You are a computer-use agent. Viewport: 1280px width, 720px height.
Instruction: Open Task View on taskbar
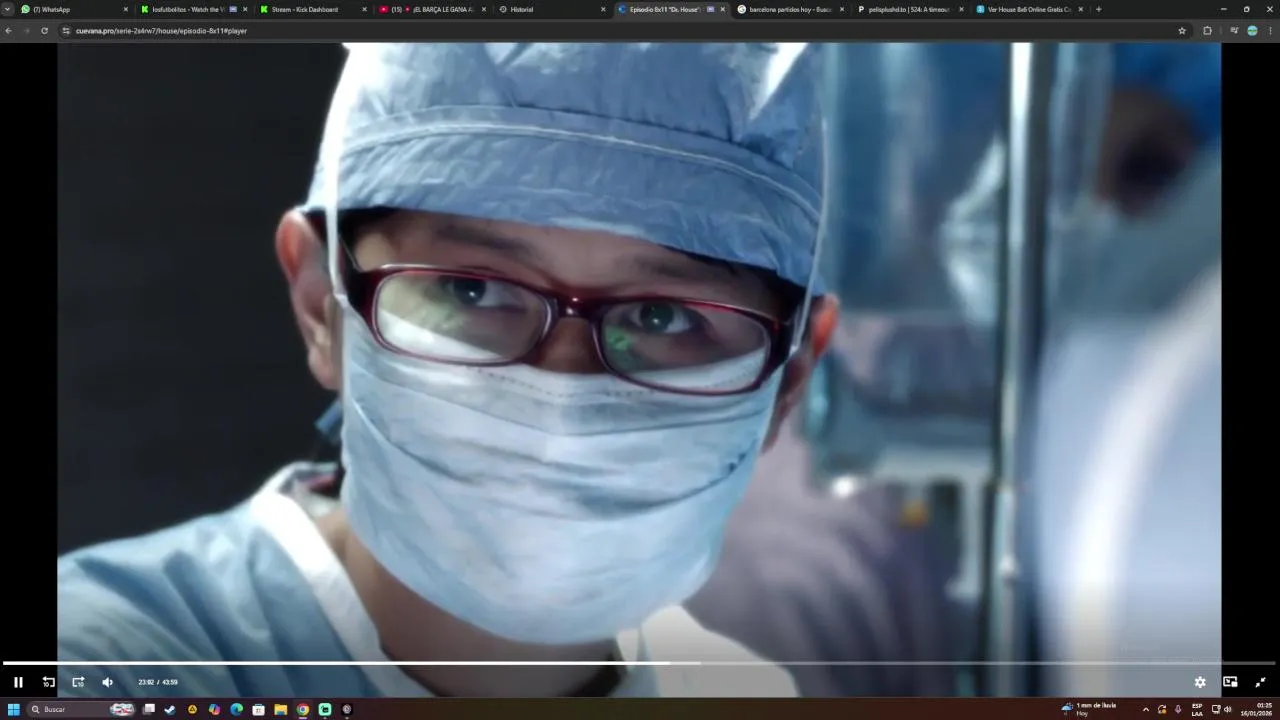pyautogui.click(x=149, y=709)
